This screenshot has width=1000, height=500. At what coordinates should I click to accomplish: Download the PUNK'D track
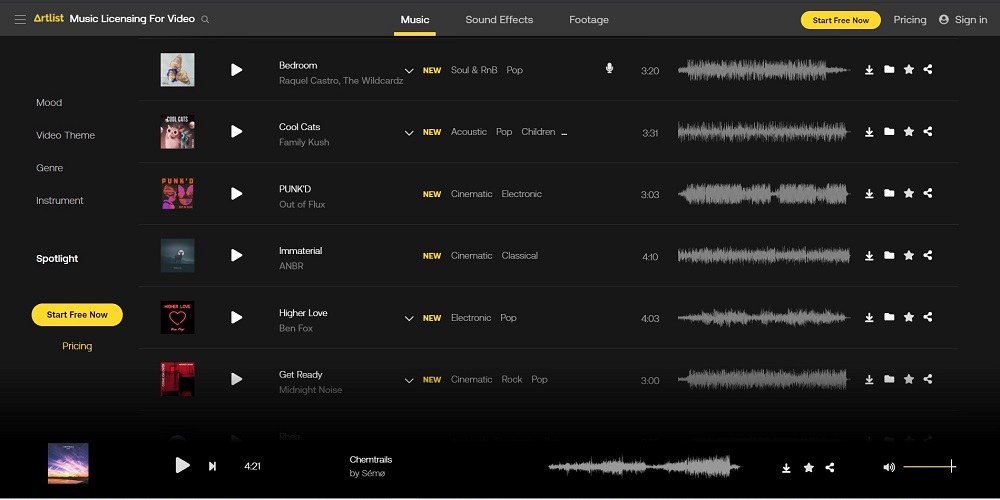tap(869, 194)
